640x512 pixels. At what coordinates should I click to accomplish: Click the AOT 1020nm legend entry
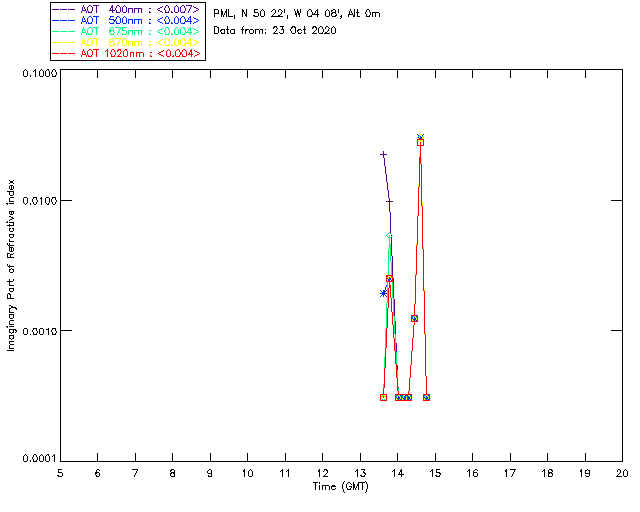[x=127, y=53]
